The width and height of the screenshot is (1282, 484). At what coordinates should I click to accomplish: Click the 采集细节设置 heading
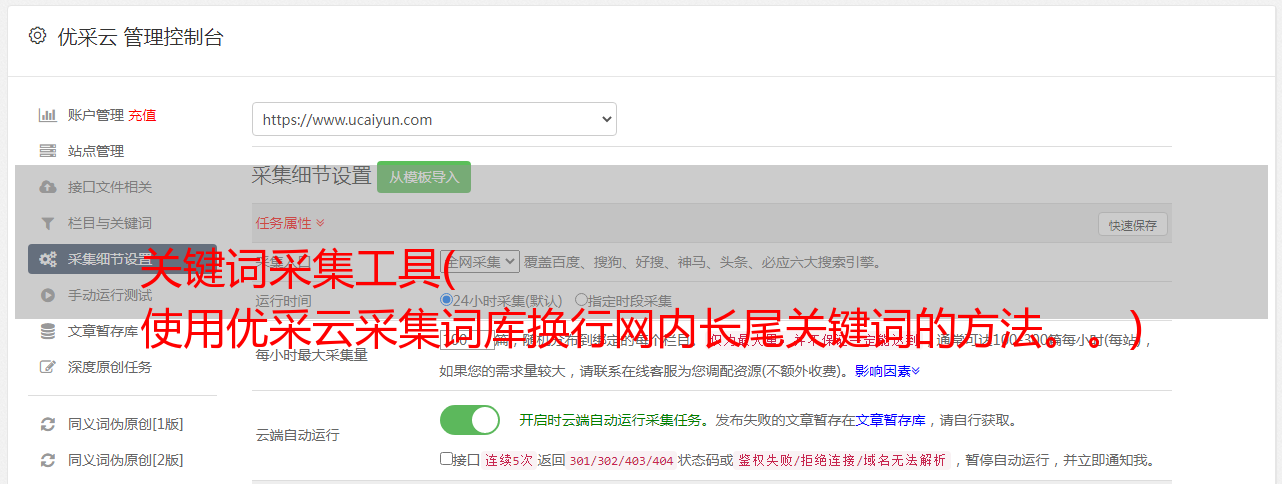click(311, 176)
